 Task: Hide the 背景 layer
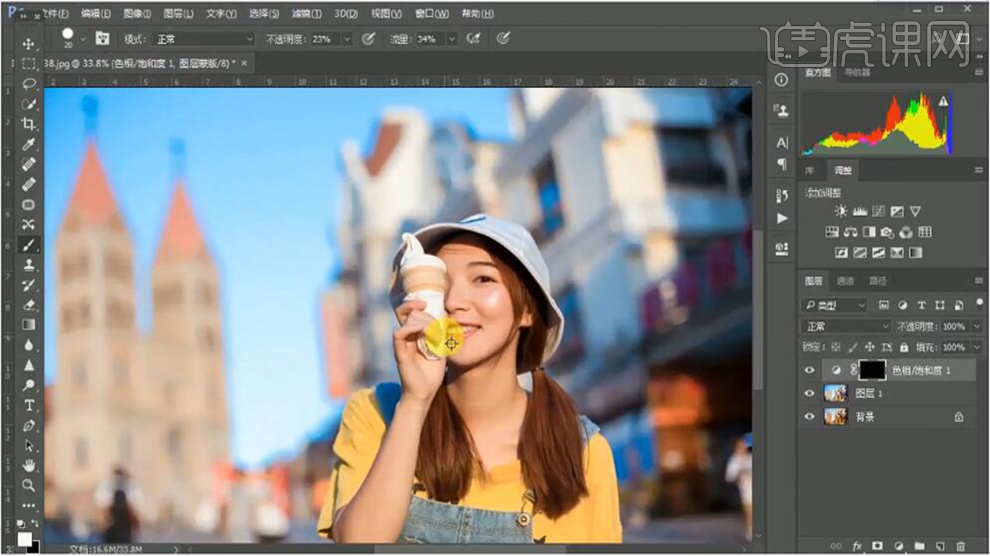click(810, 416)
